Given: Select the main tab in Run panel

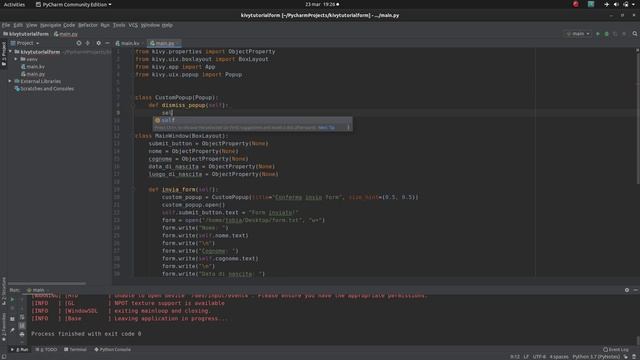Looking at the screenshot, I should click(36, 290).
